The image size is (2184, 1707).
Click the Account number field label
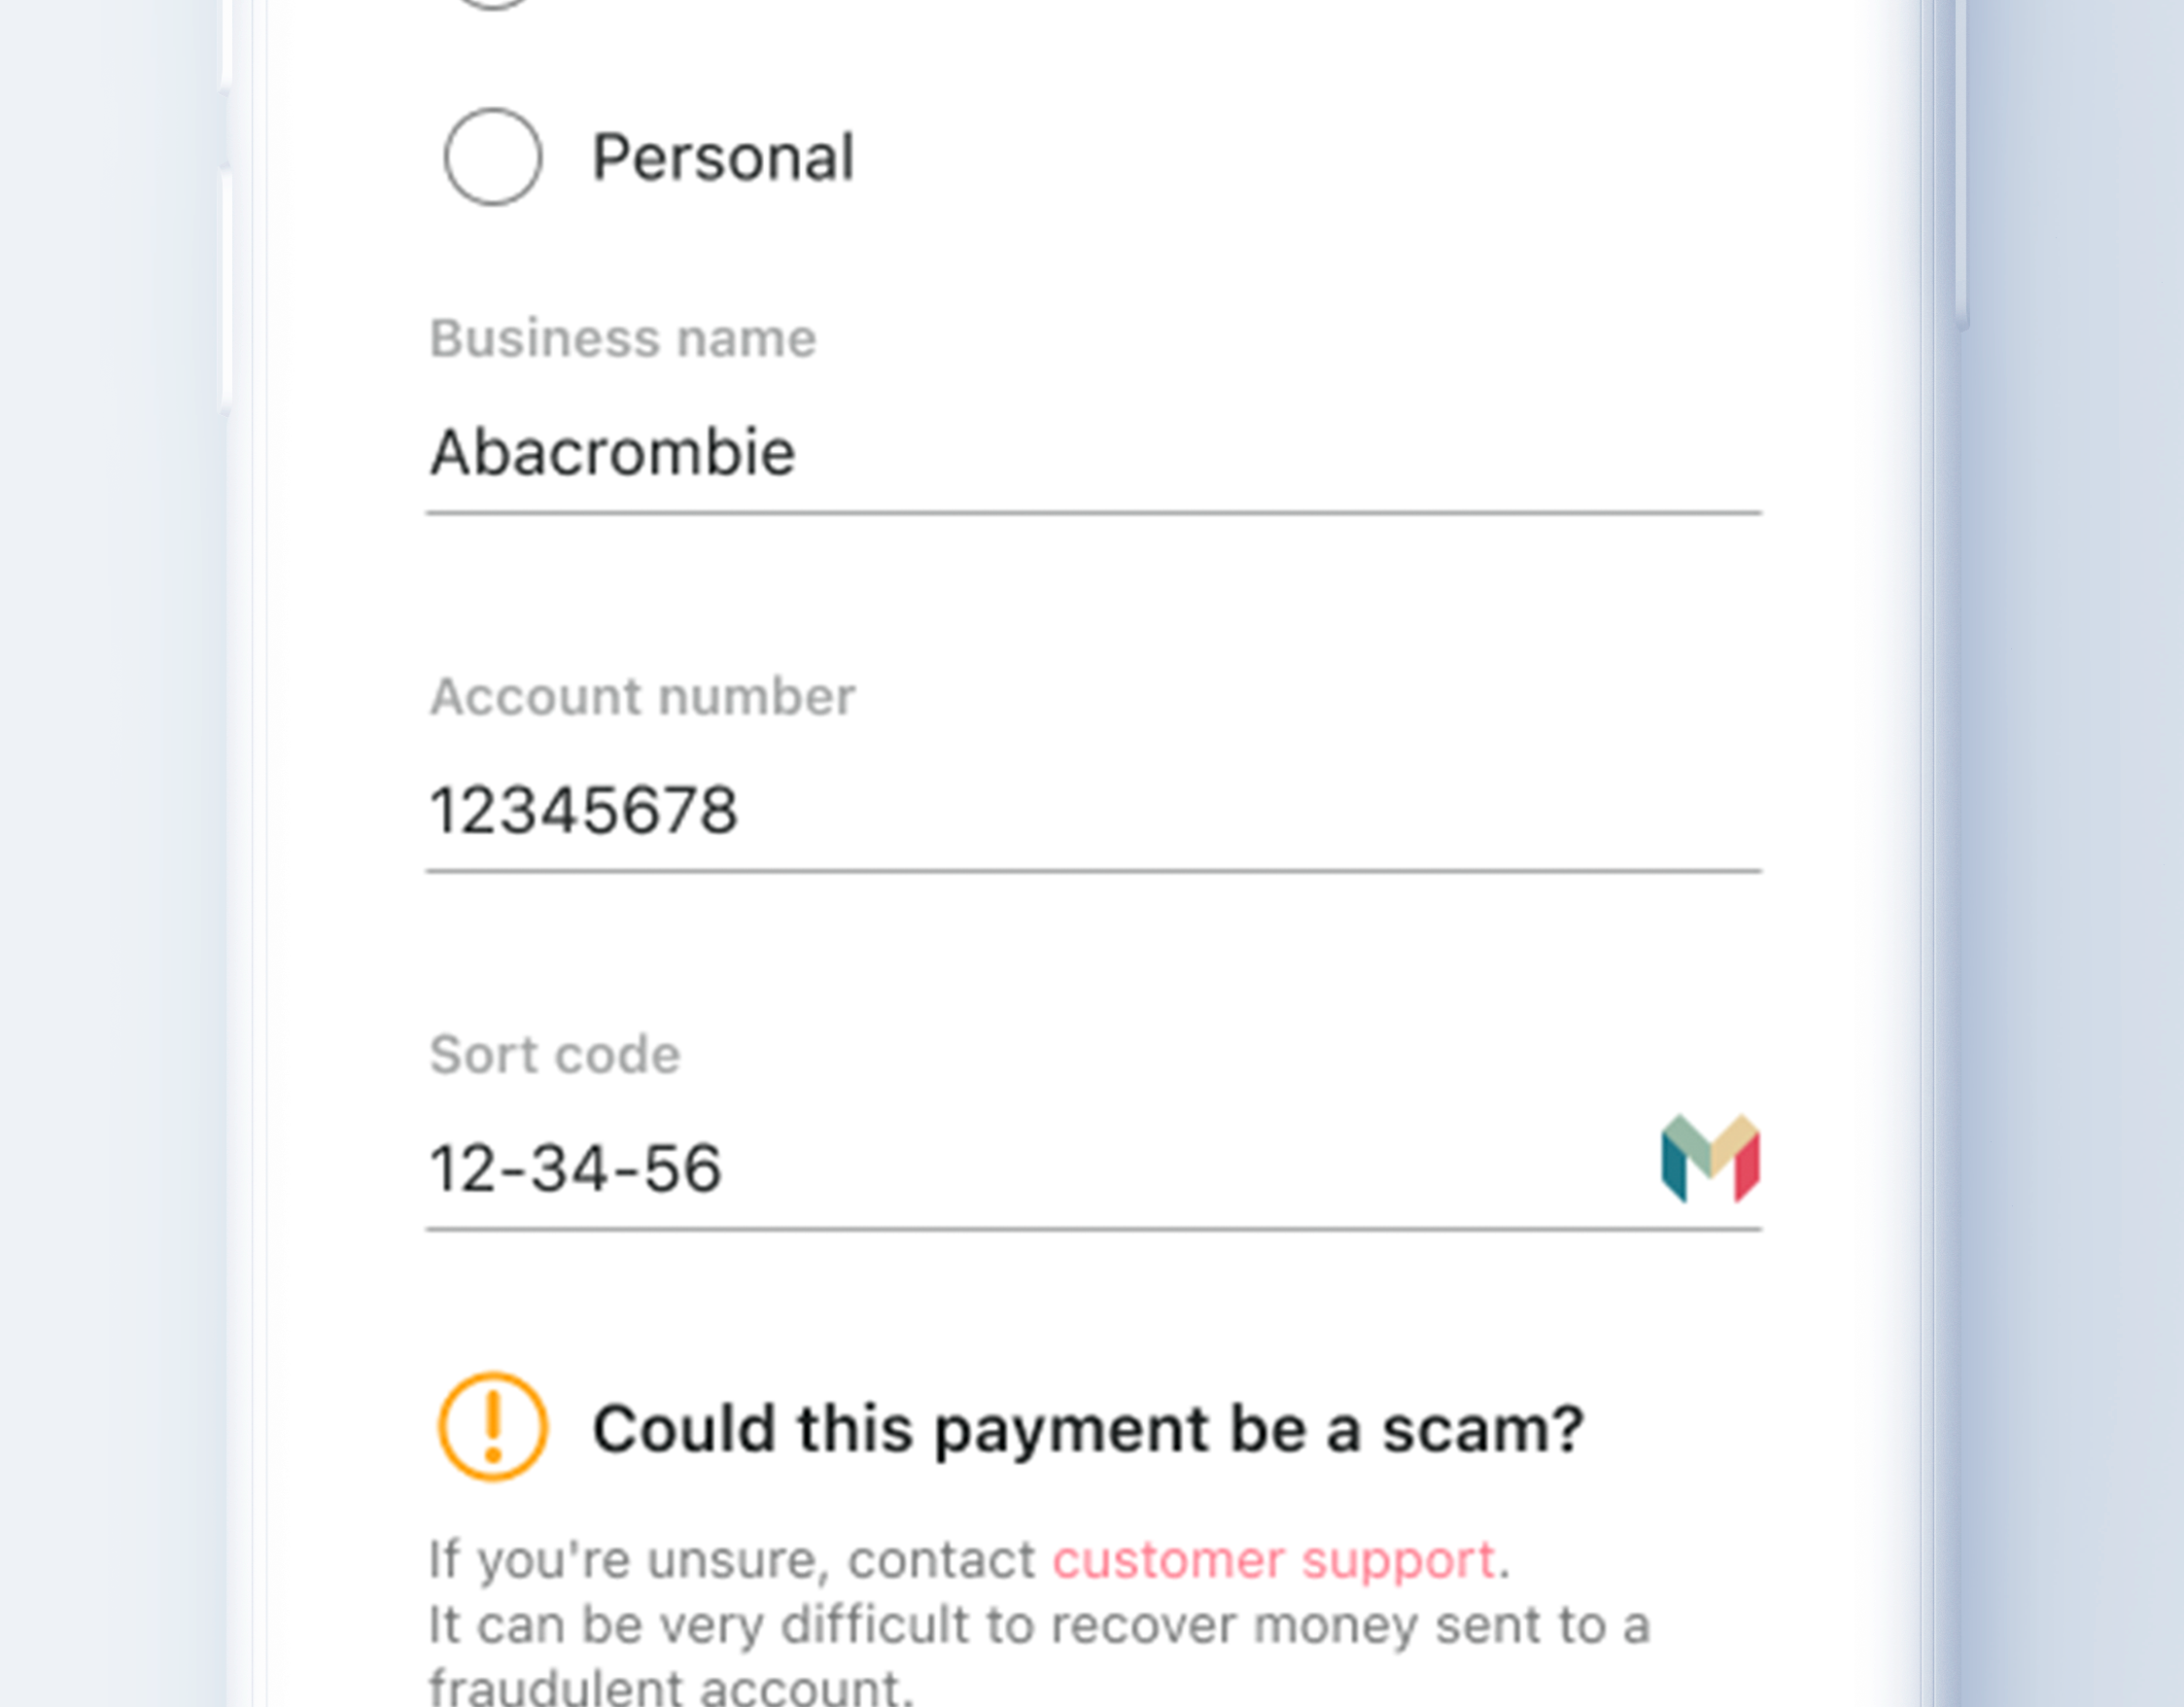(642, 696)
